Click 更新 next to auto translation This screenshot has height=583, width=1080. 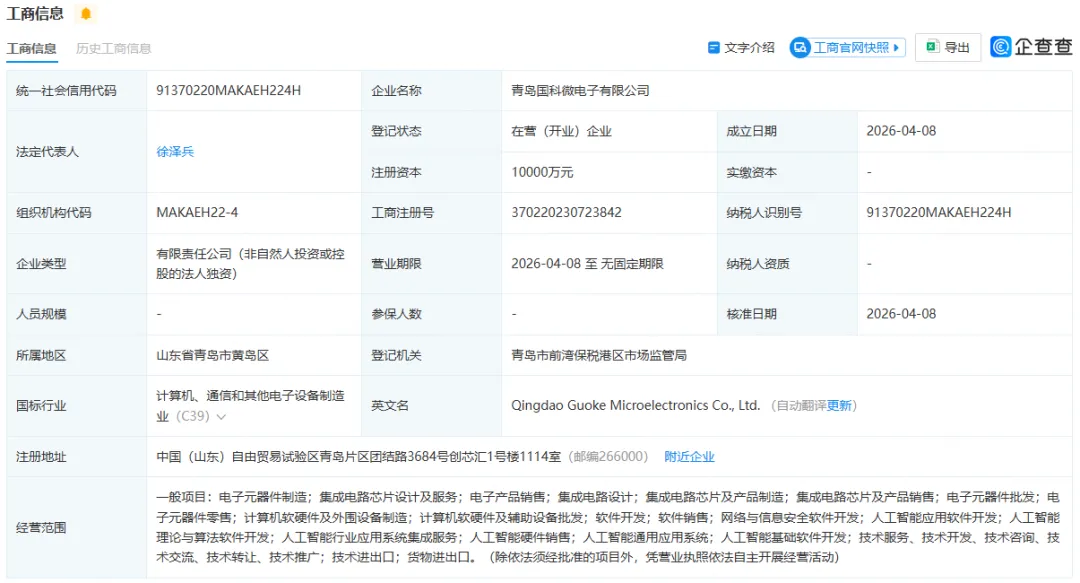tap(839, 406)
